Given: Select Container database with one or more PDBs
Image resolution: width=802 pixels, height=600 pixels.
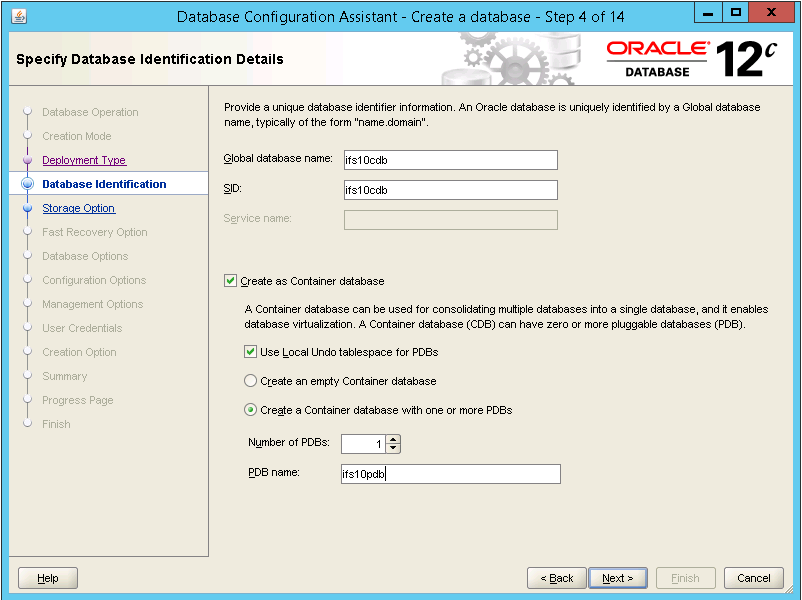Looking at the screenshot, I should coord(250,410).
